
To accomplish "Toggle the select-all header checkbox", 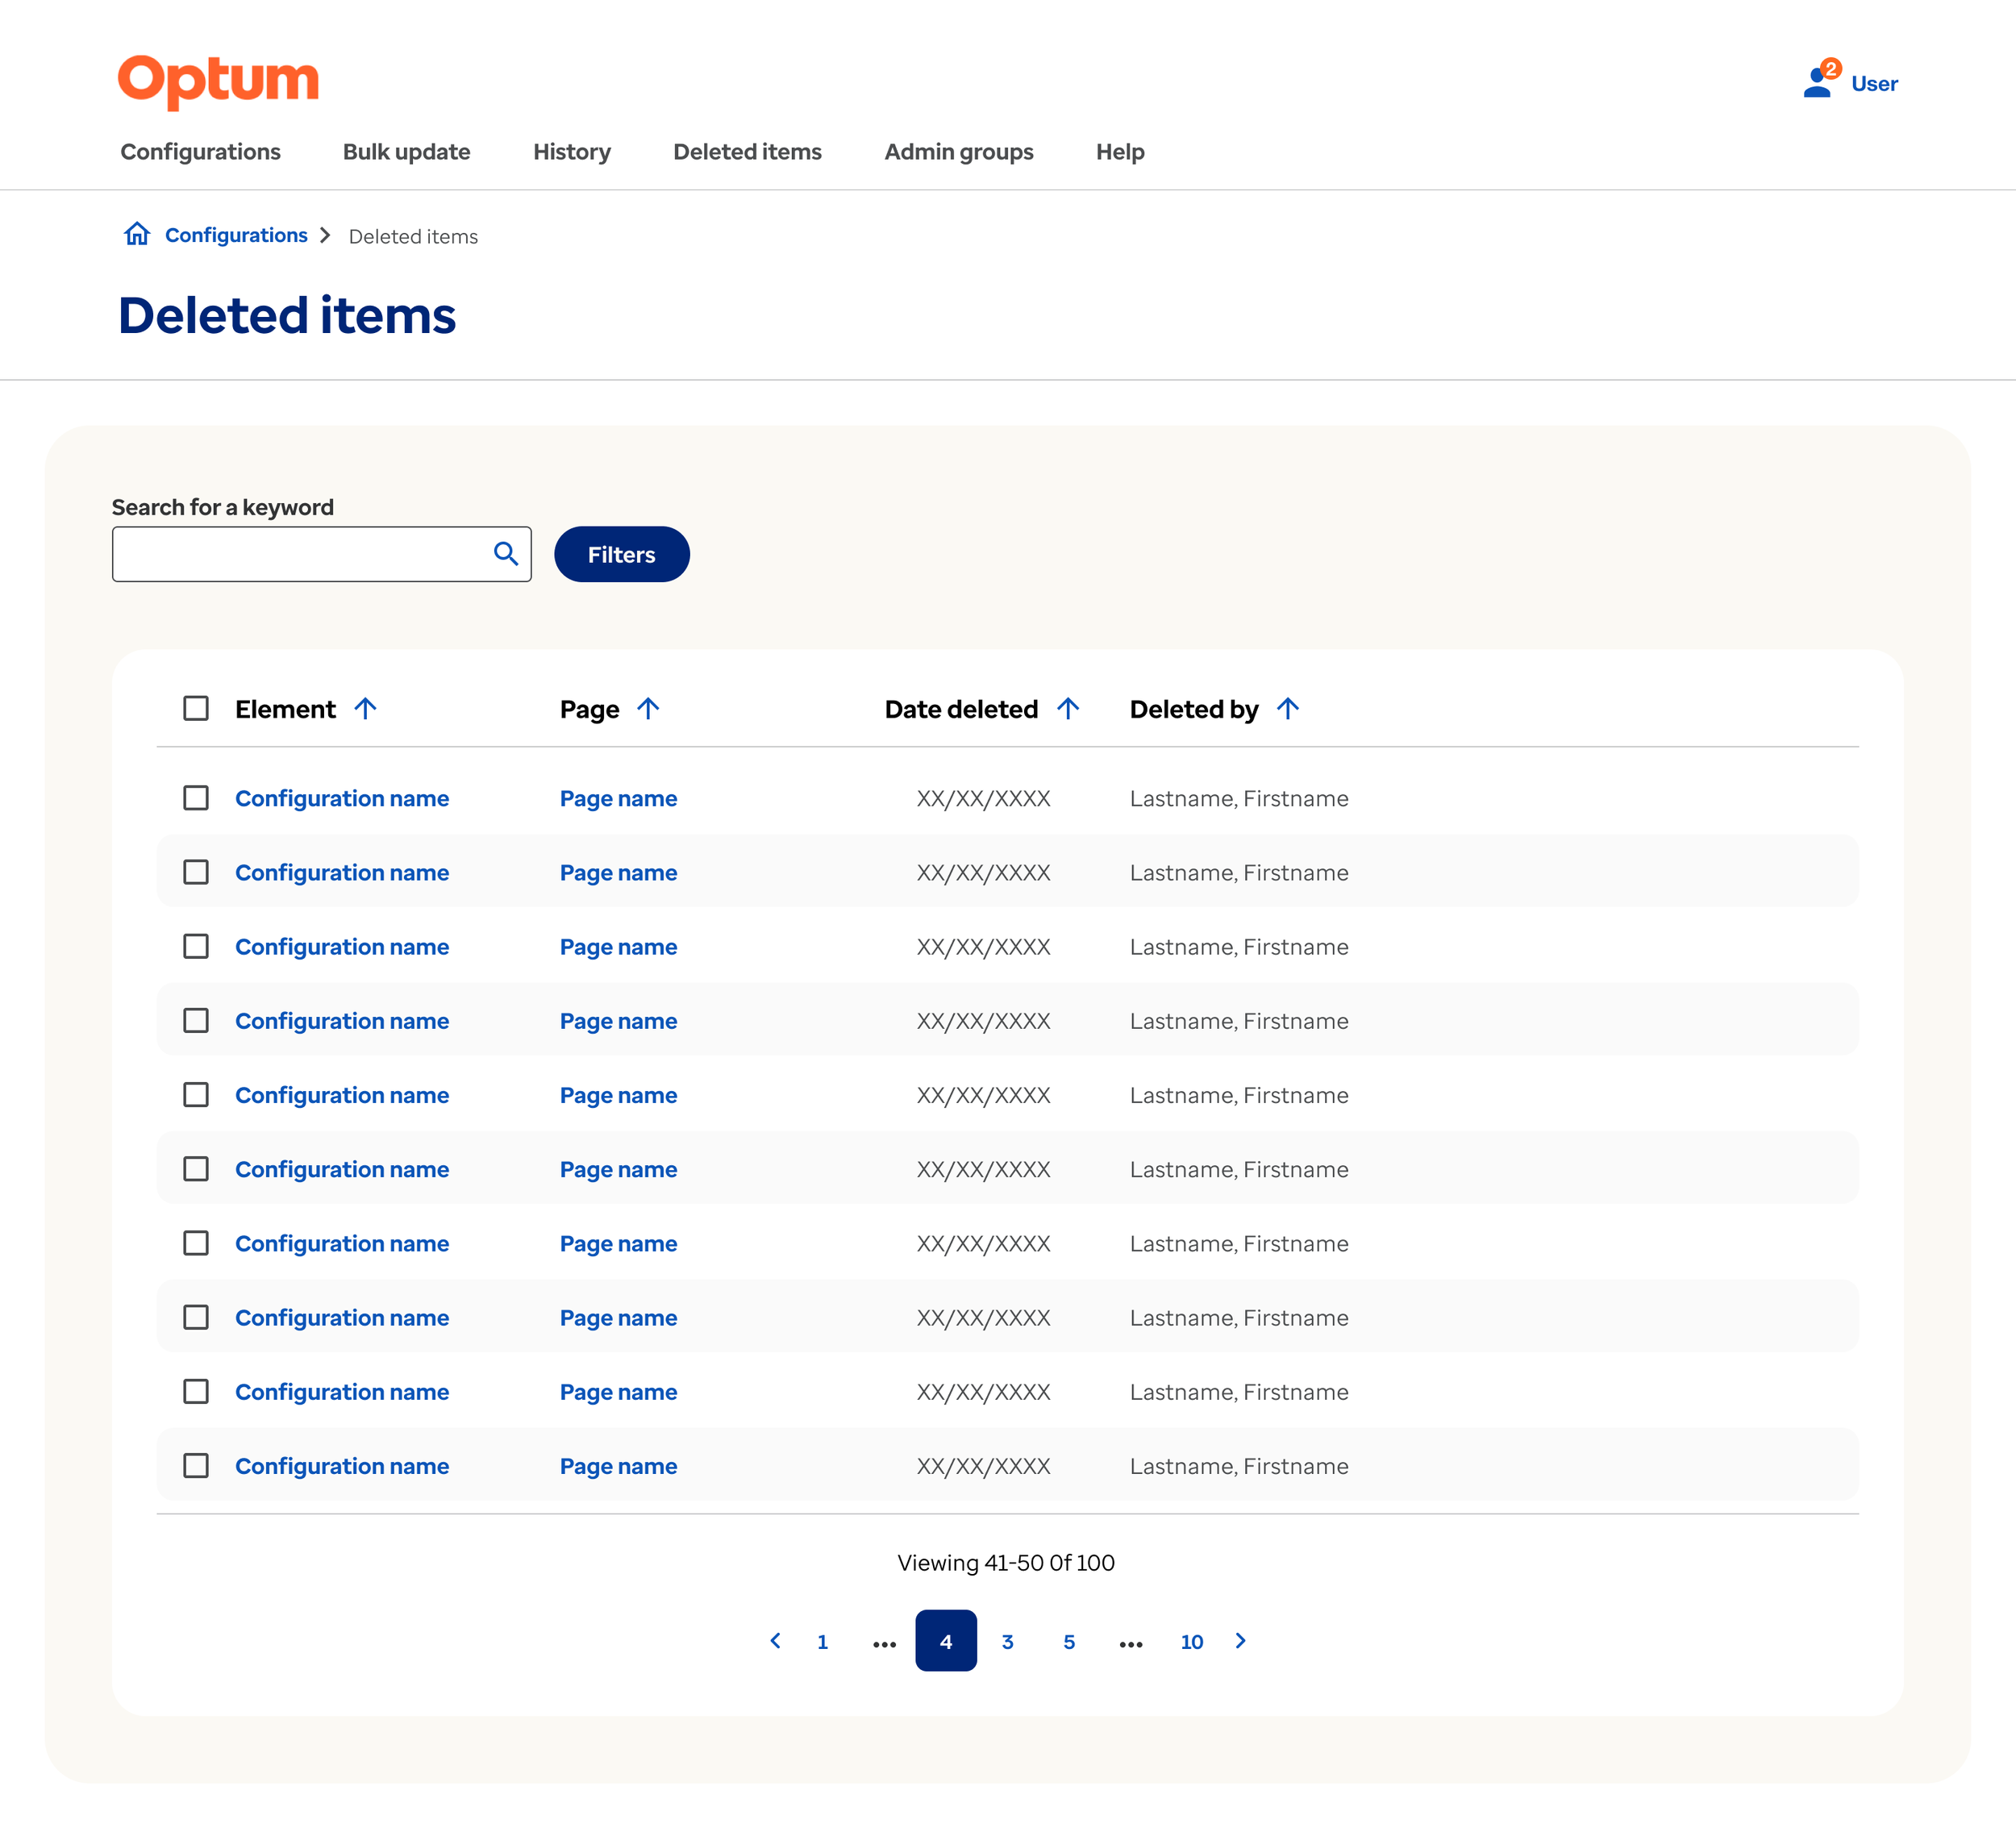I will coord(196,709).
